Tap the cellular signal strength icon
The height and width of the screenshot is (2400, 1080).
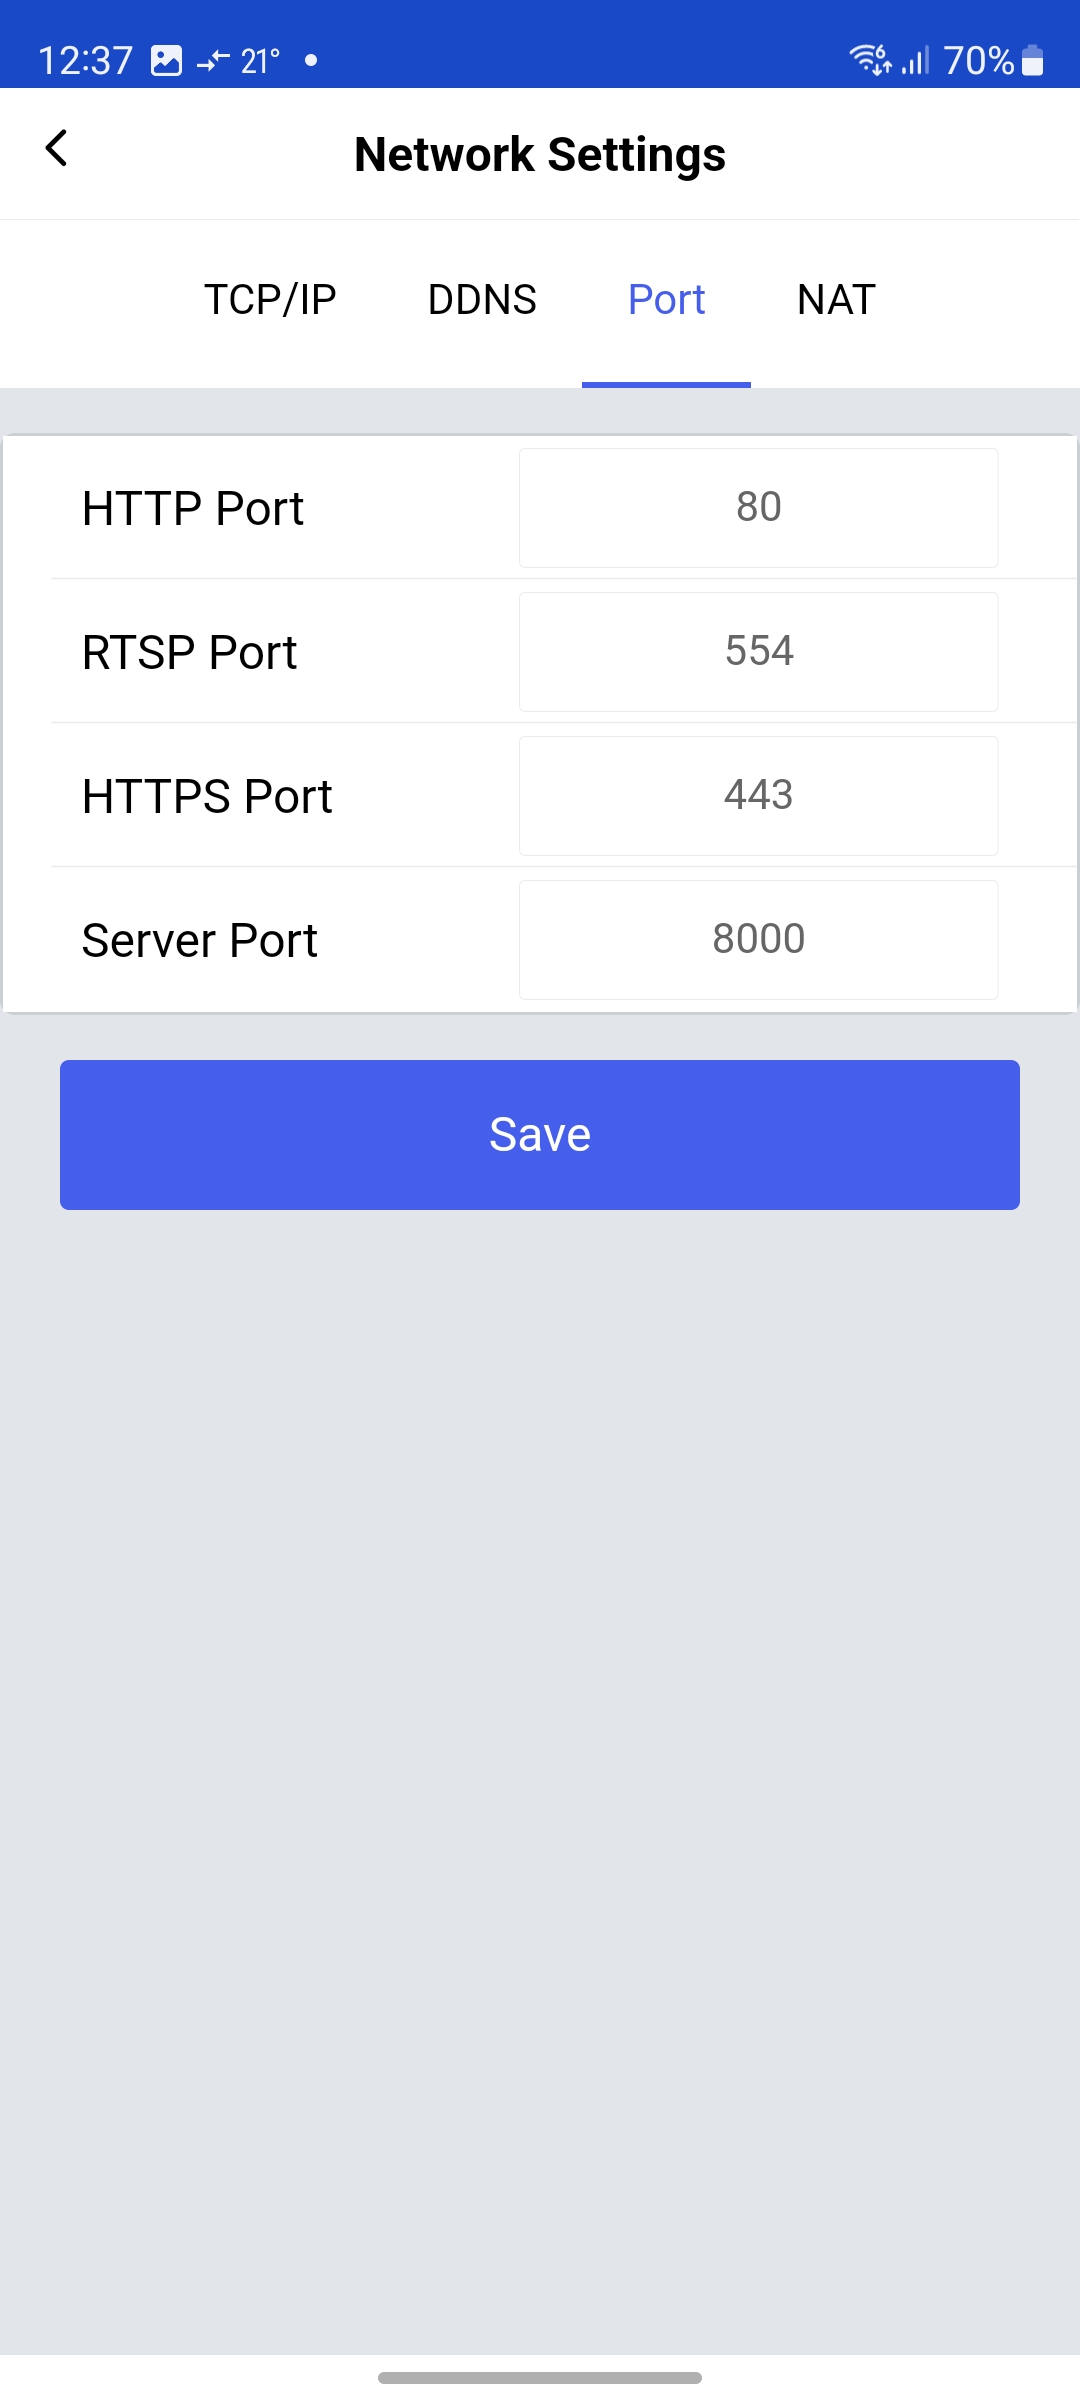(x=915, y=61)
